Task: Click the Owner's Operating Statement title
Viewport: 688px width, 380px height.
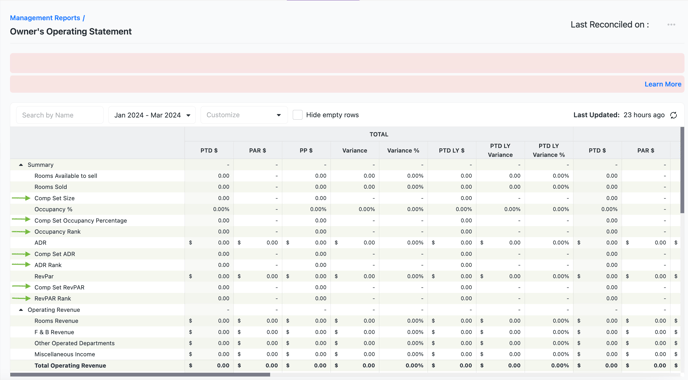Action: click(71, 32)
